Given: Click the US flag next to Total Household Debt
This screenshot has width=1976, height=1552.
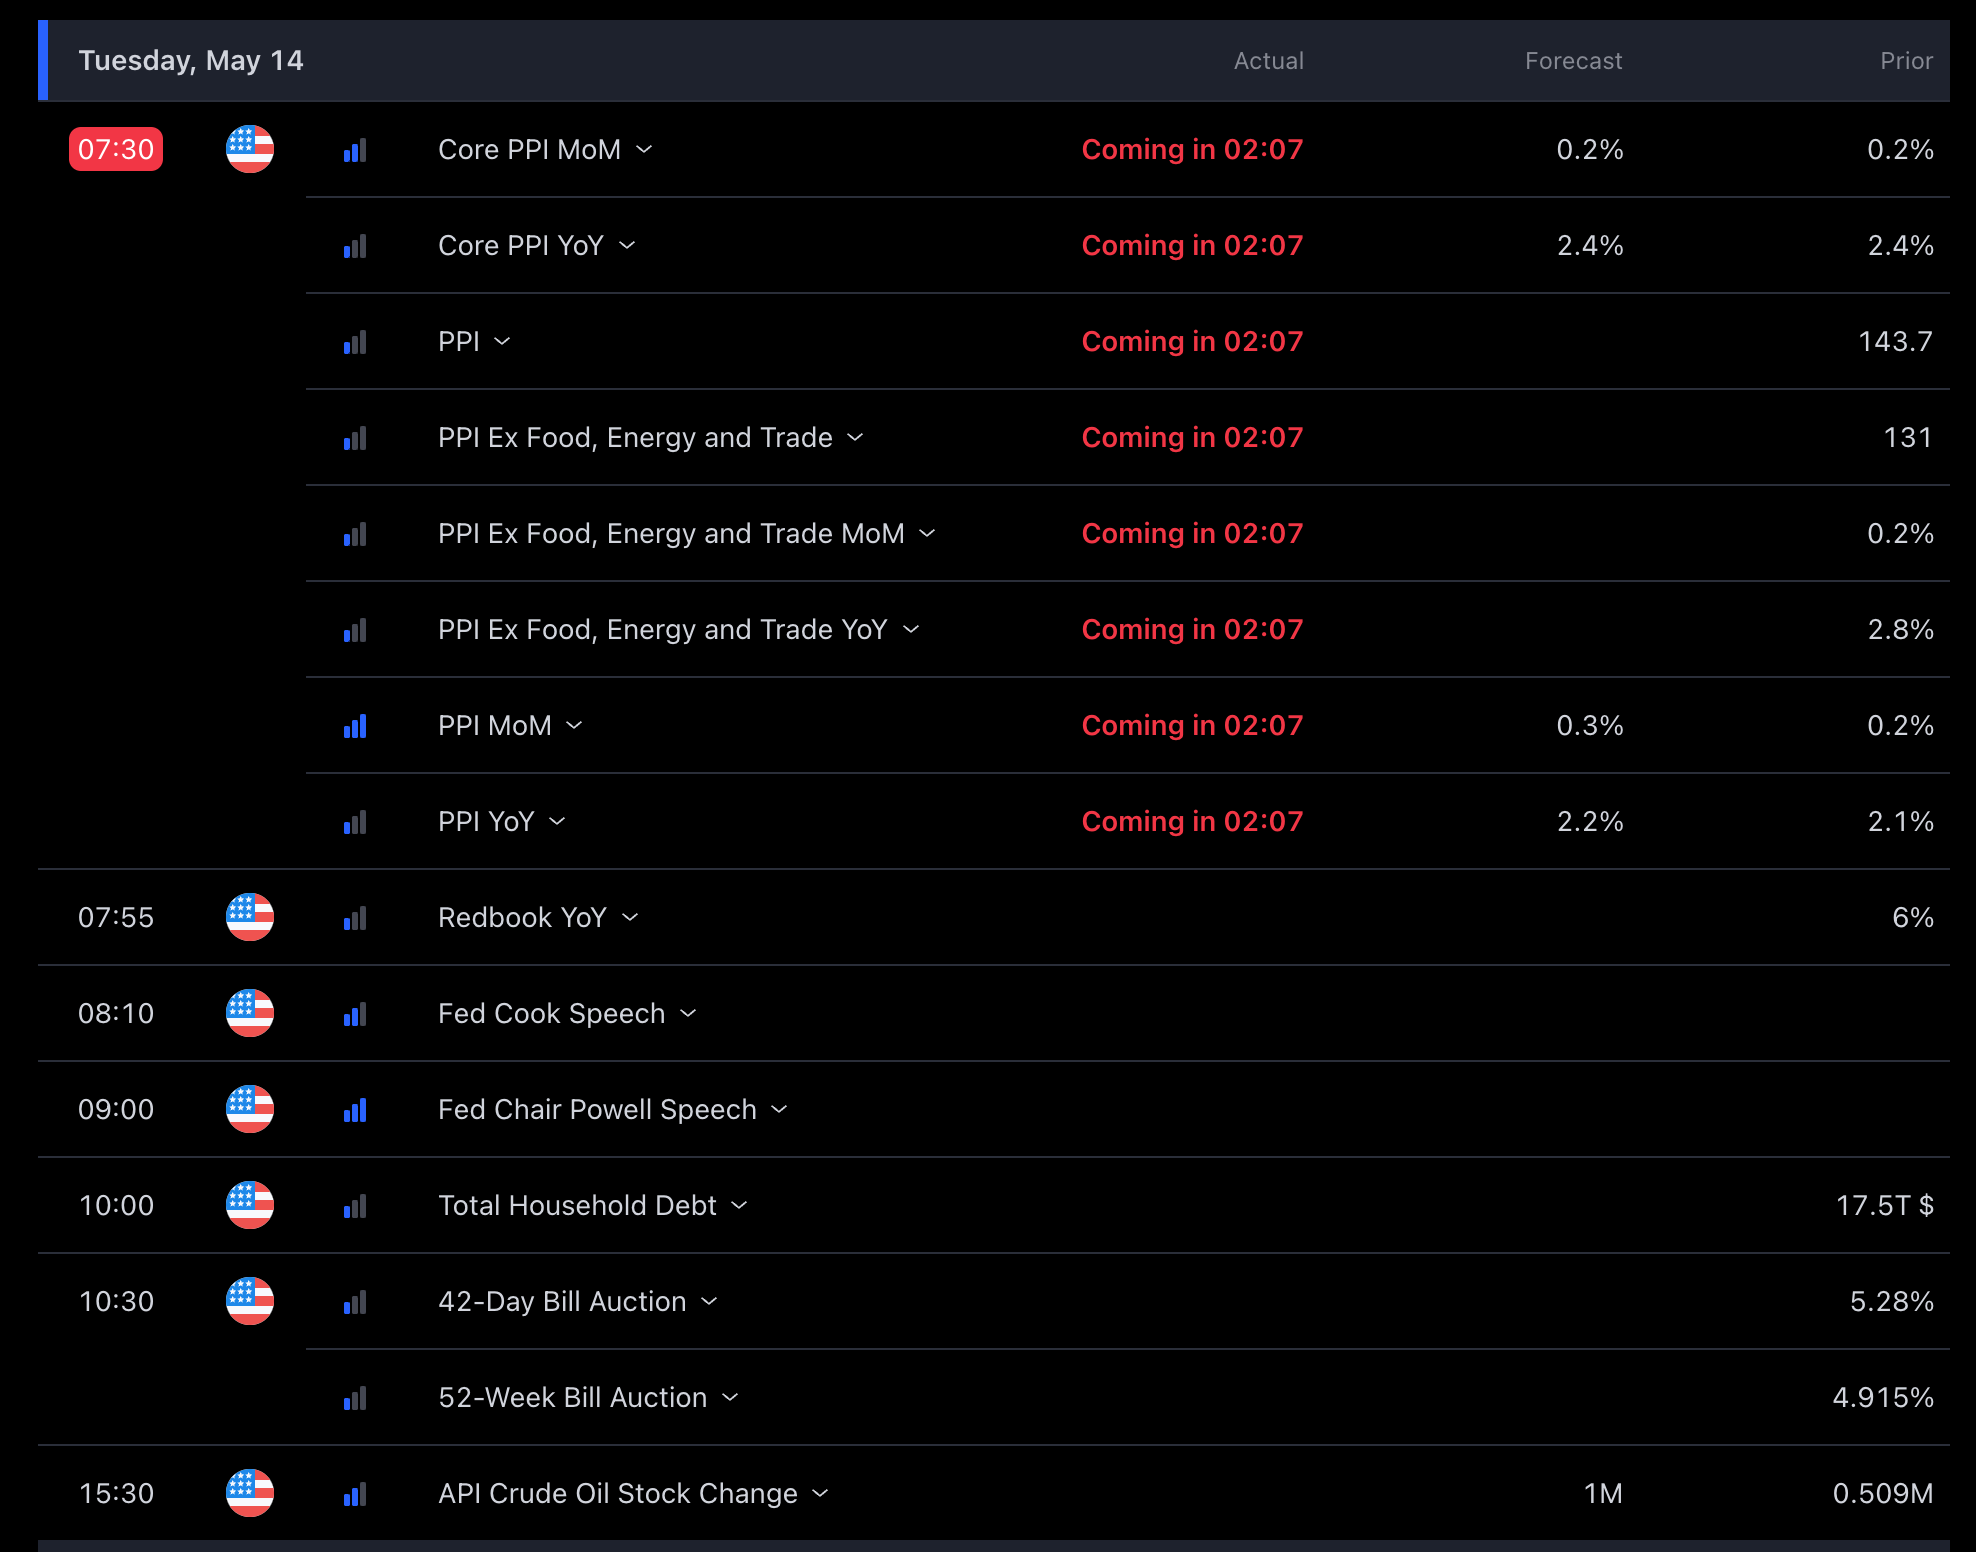Looking at the screenshot, I should click(250, 1205).
